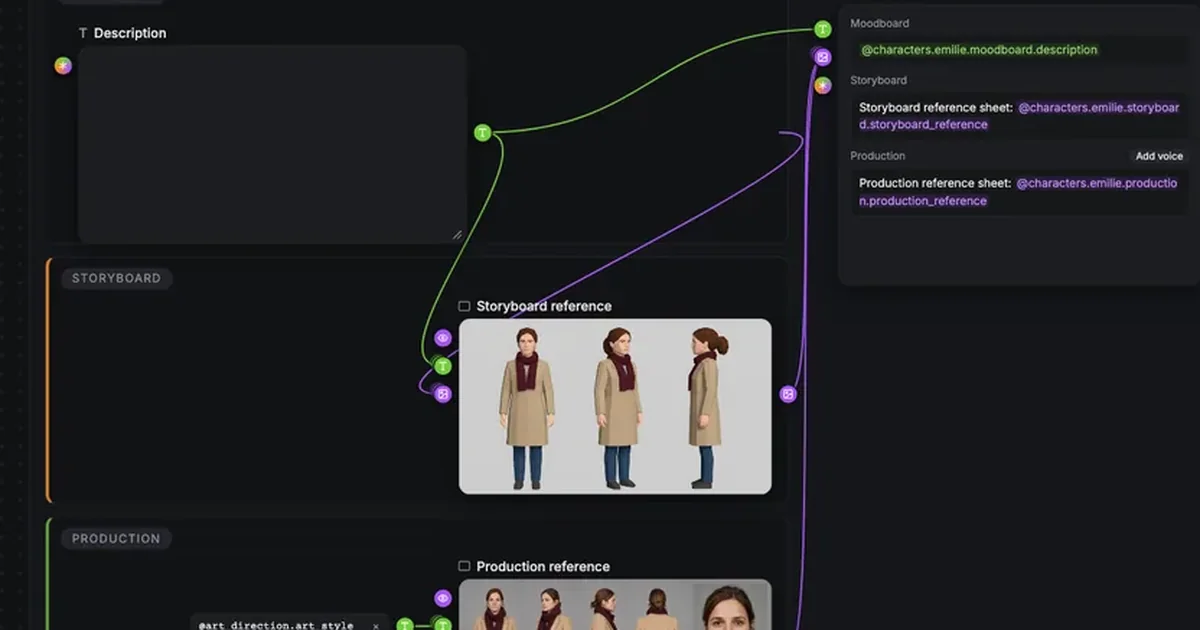Click the PRODUCTION section label
Viewport: 1200px width, 630px height.
116,538
